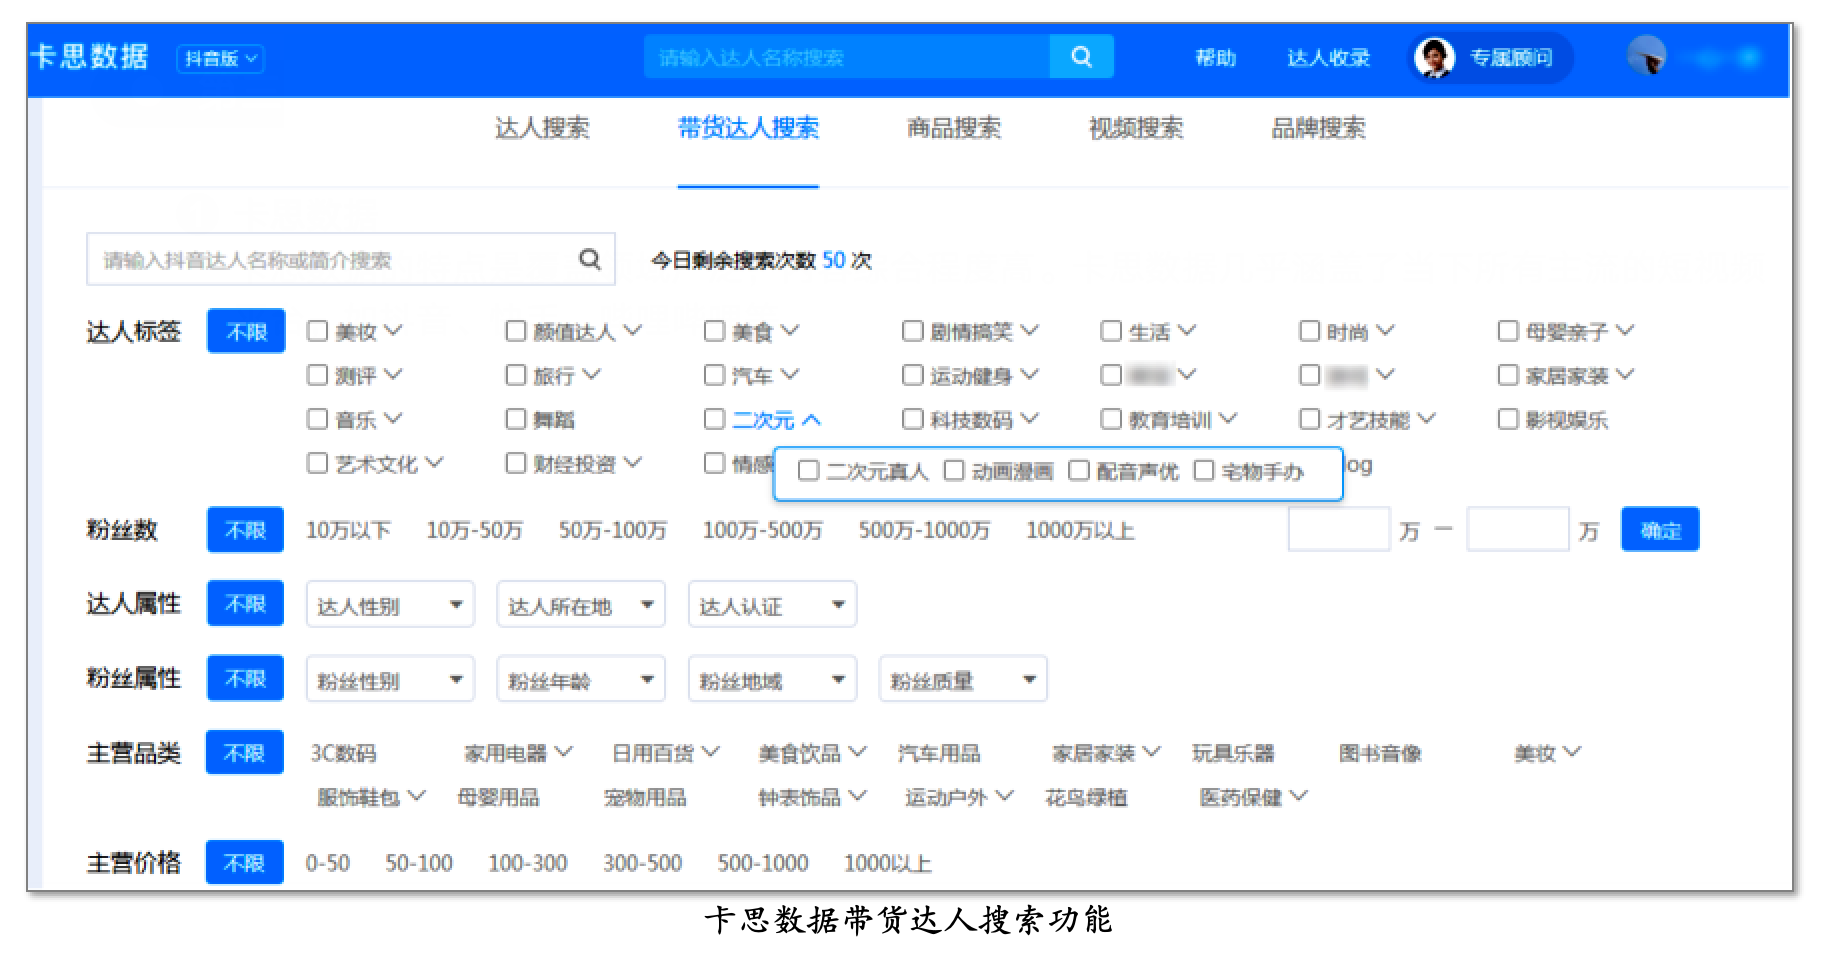1824x960 pixels.
Task: Open the user profile avatar
Action: [1646, 56]
